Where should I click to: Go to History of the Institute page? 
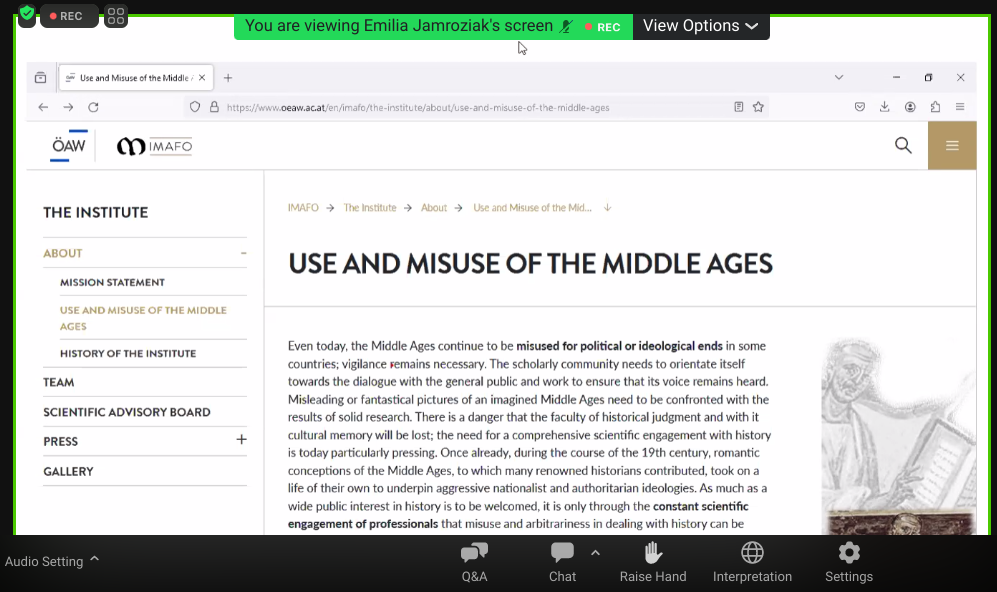(128, 353)
